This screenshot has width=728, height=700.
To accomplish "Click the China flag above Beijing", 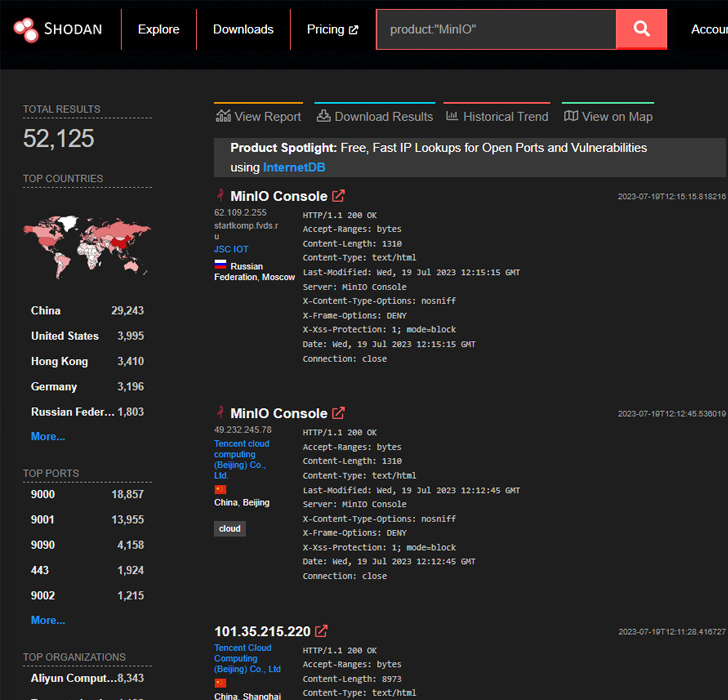I will 221,489.
